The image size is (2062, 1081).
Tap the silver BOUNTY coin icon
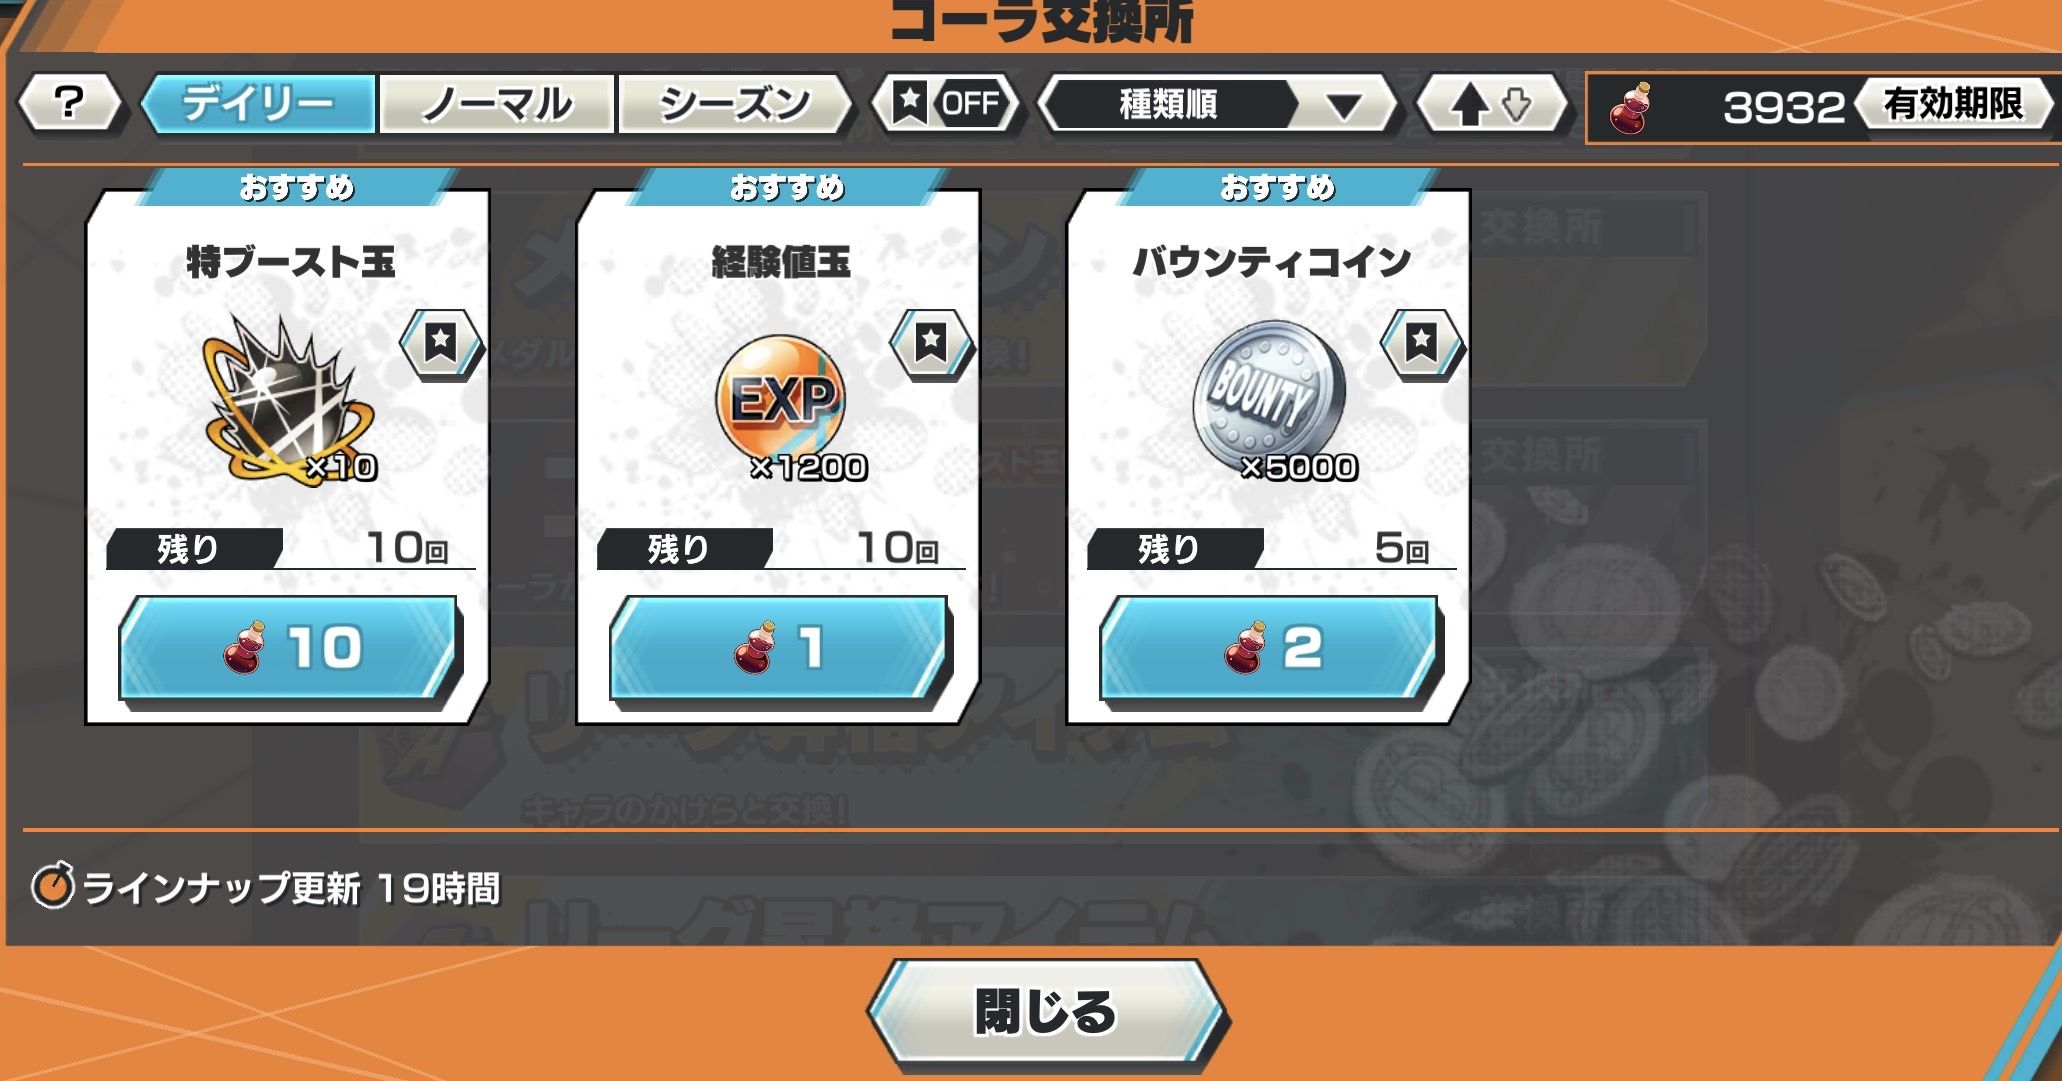pyautogui.click(x=1270, y=396)
